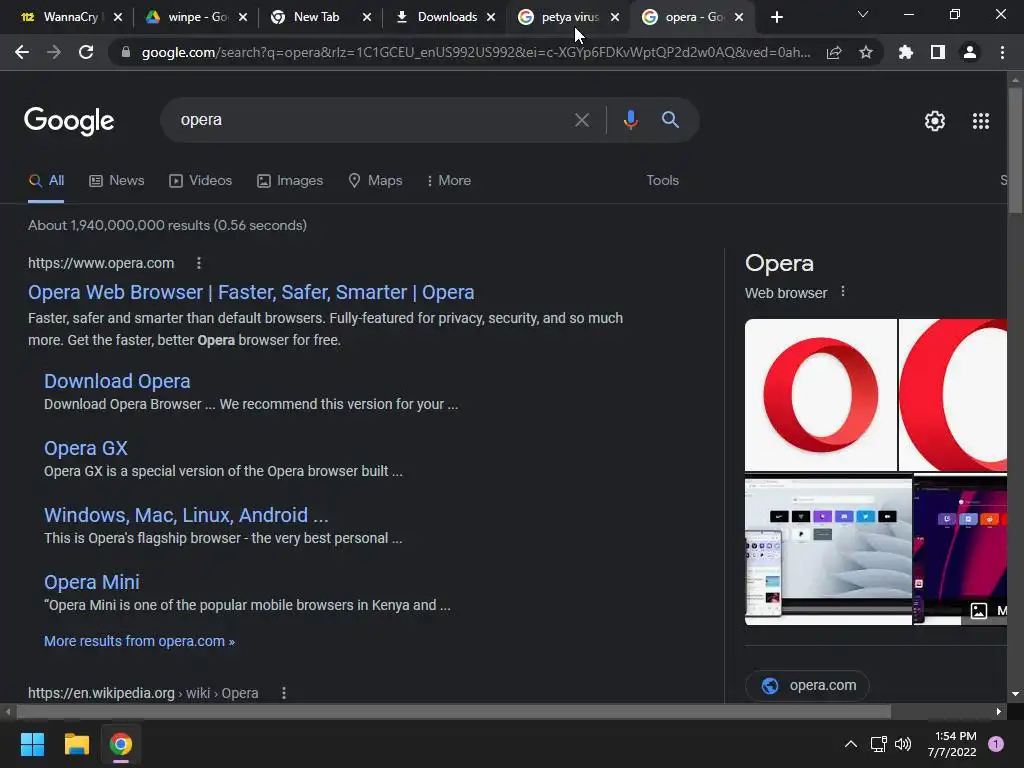Open File Explorer from taskbar
This screenshot has height=768, width=1024.
point(76,744)
